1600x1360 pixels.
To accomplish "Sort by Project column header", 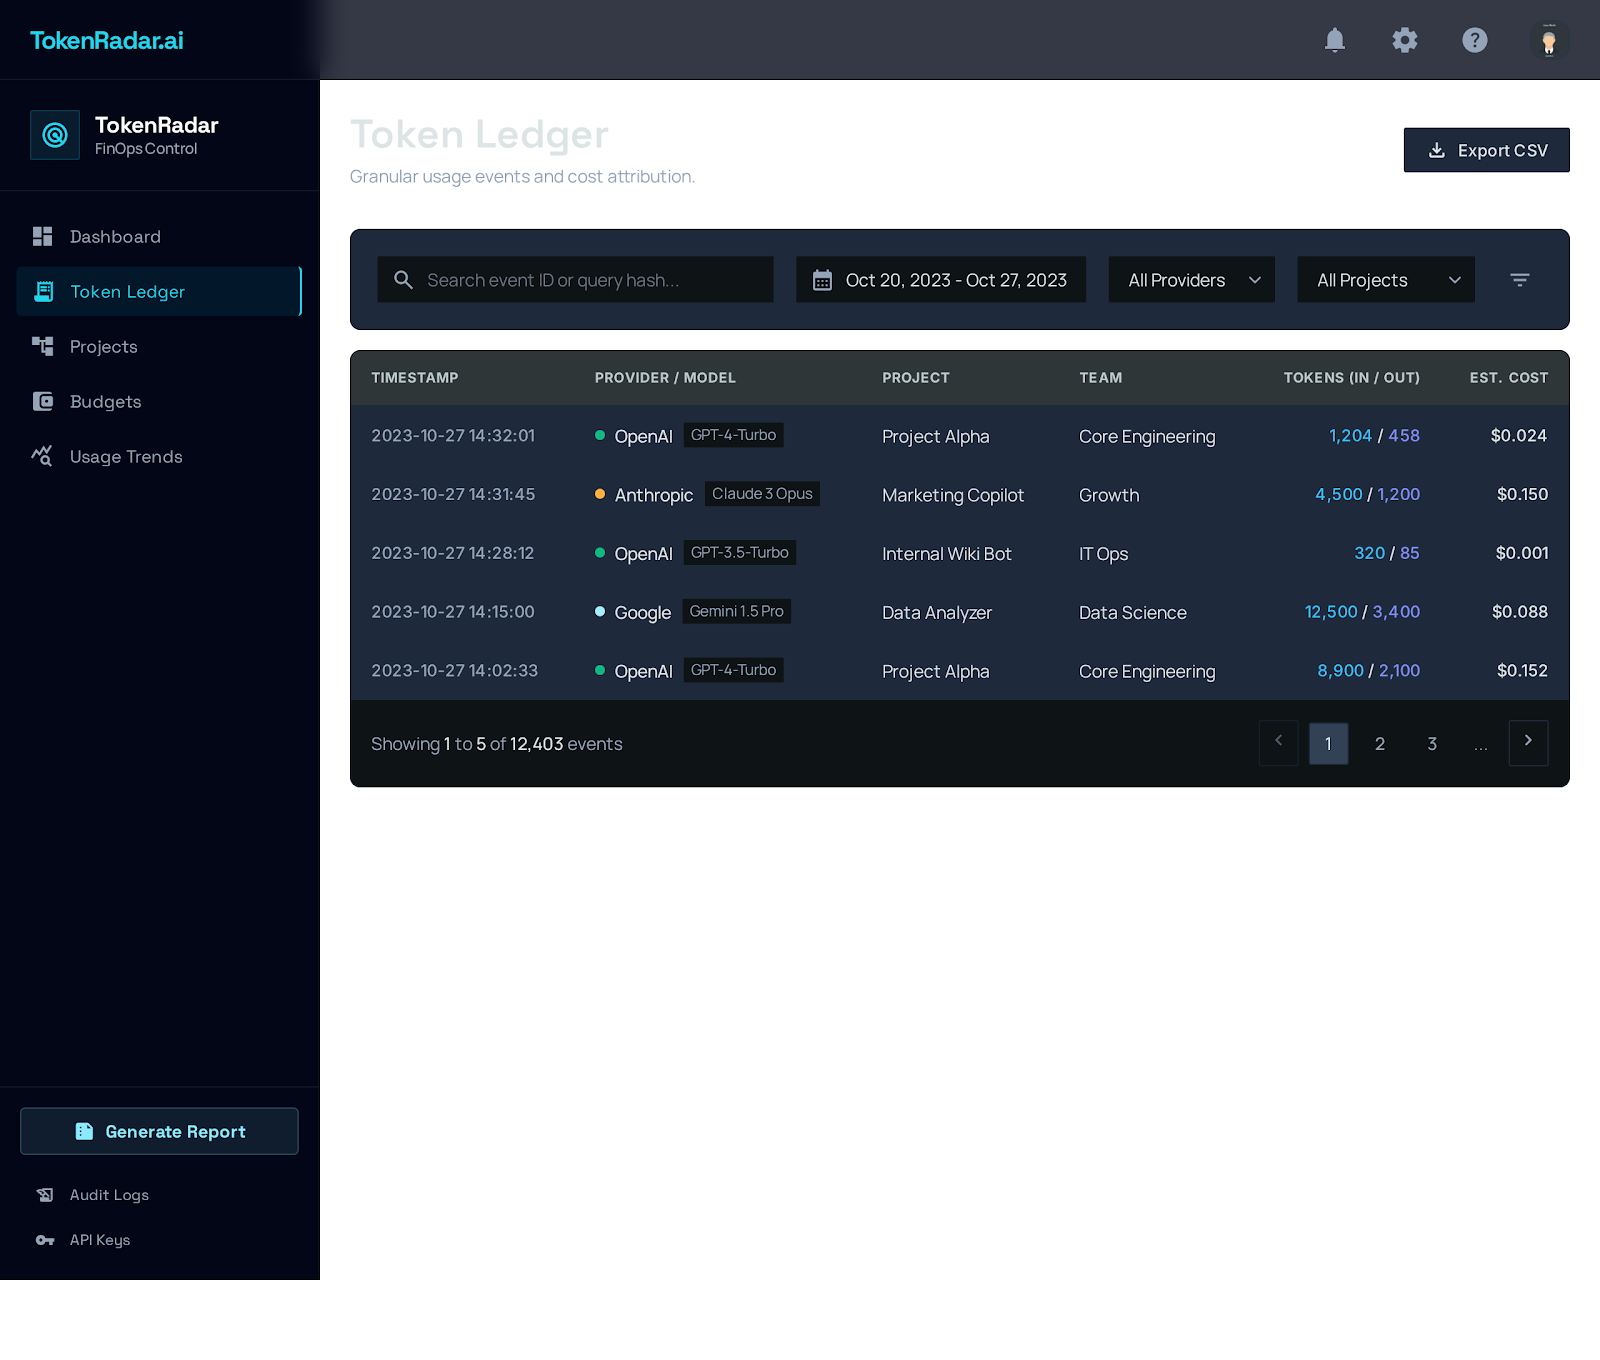I will click(x=916, y=378).
